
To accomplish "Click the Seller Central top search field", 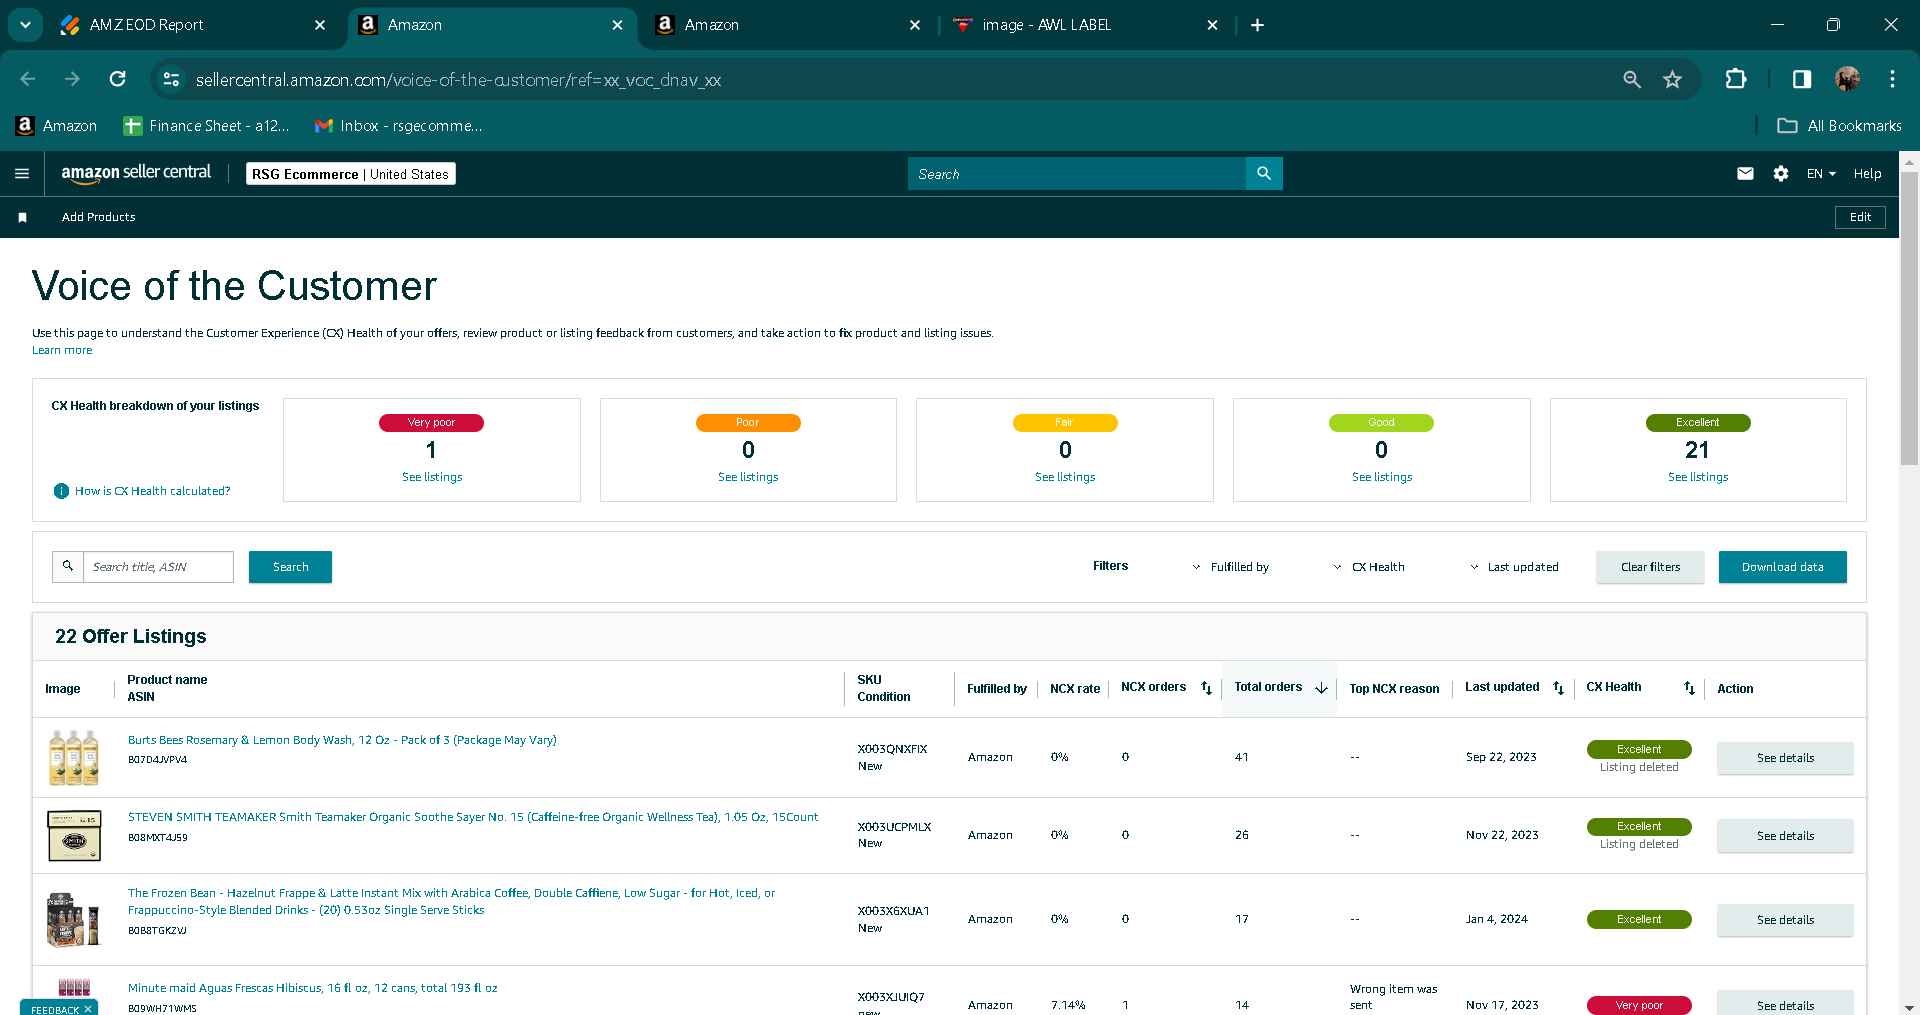I will (1077, 174).
